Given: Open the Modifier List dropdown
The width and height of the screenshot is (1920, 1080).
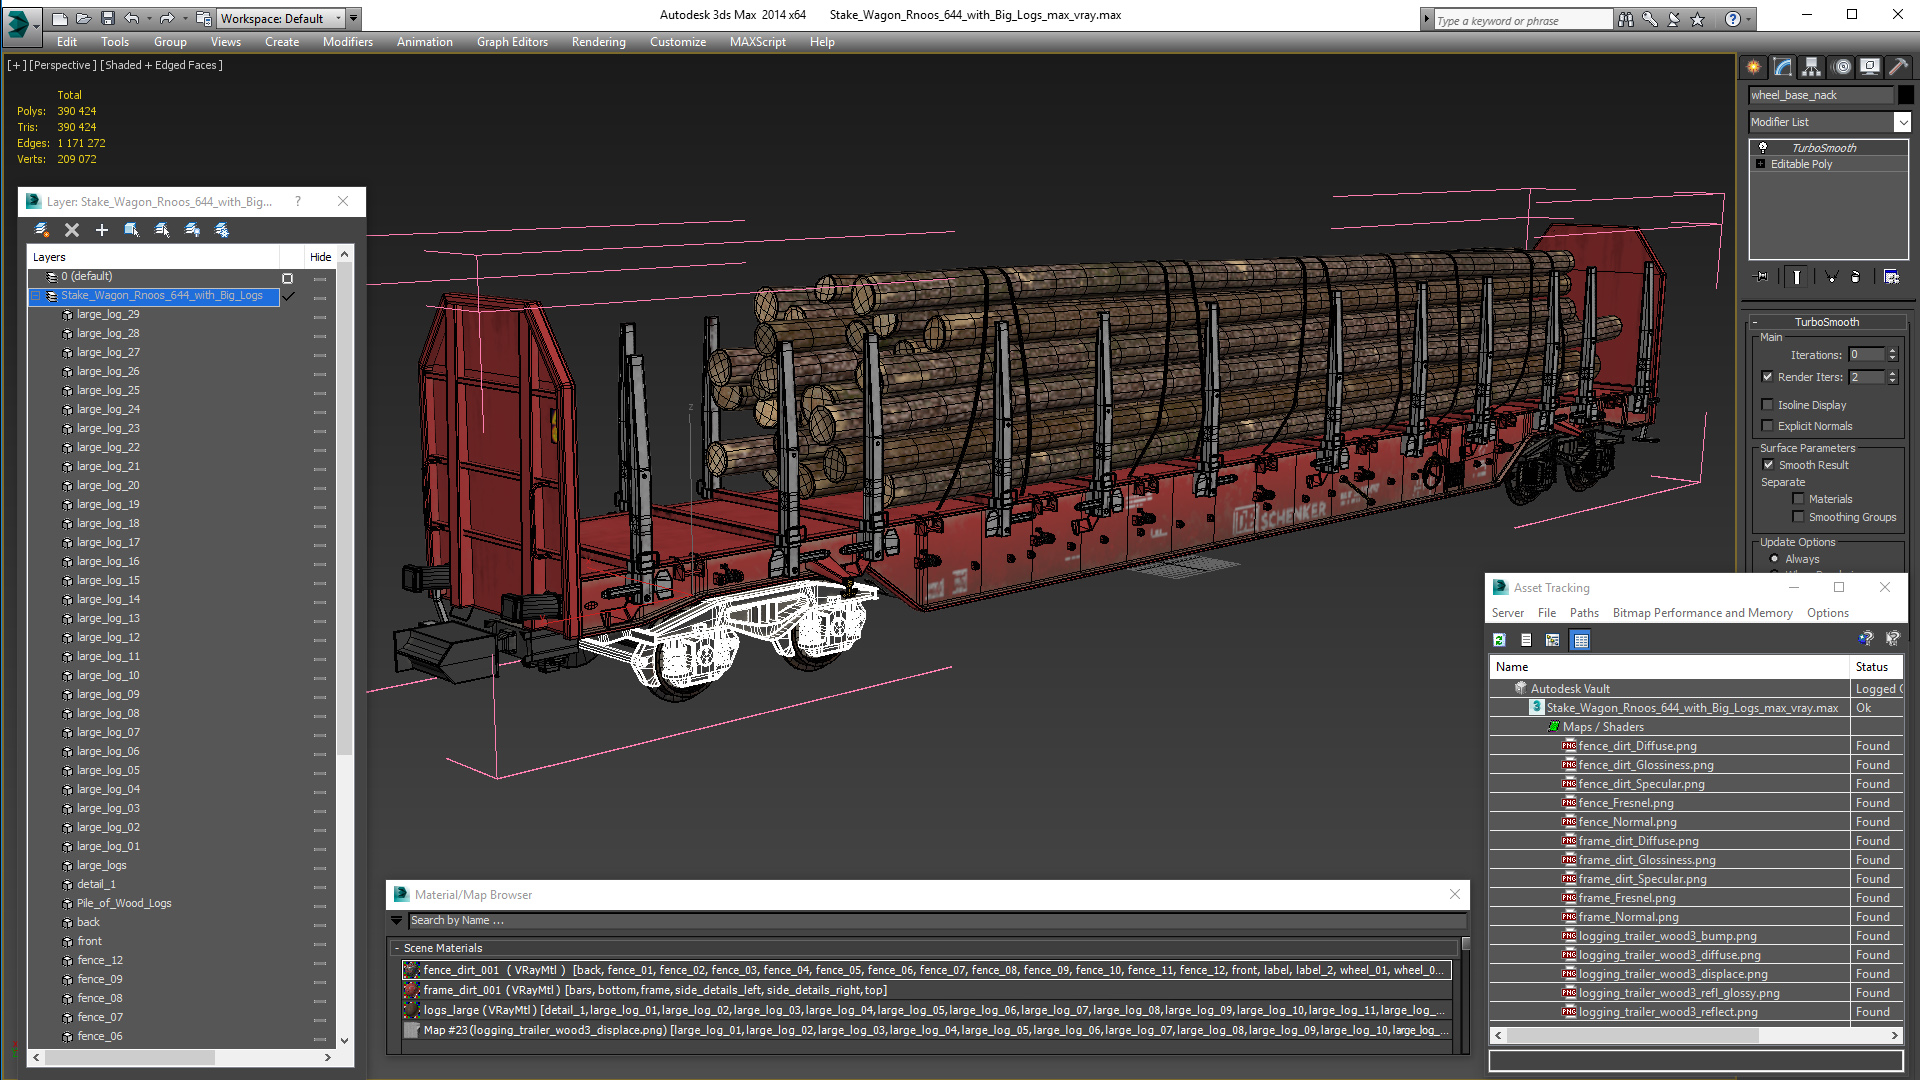Looking at the screenshot, I should click(x=1902, y=122).
